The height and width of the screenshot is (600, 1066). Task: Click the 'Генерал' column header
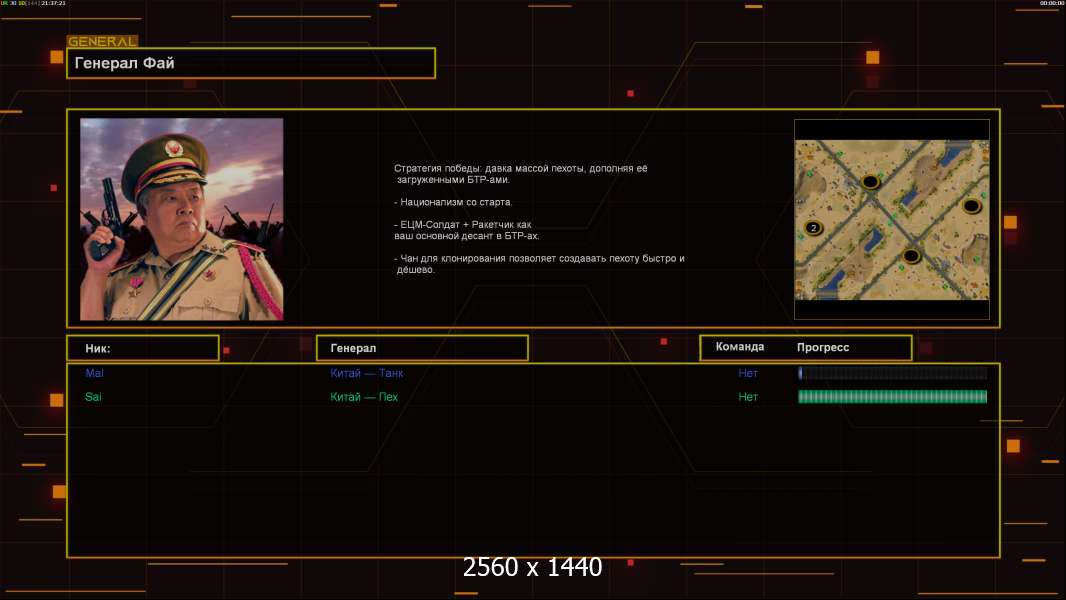point(422,348)
